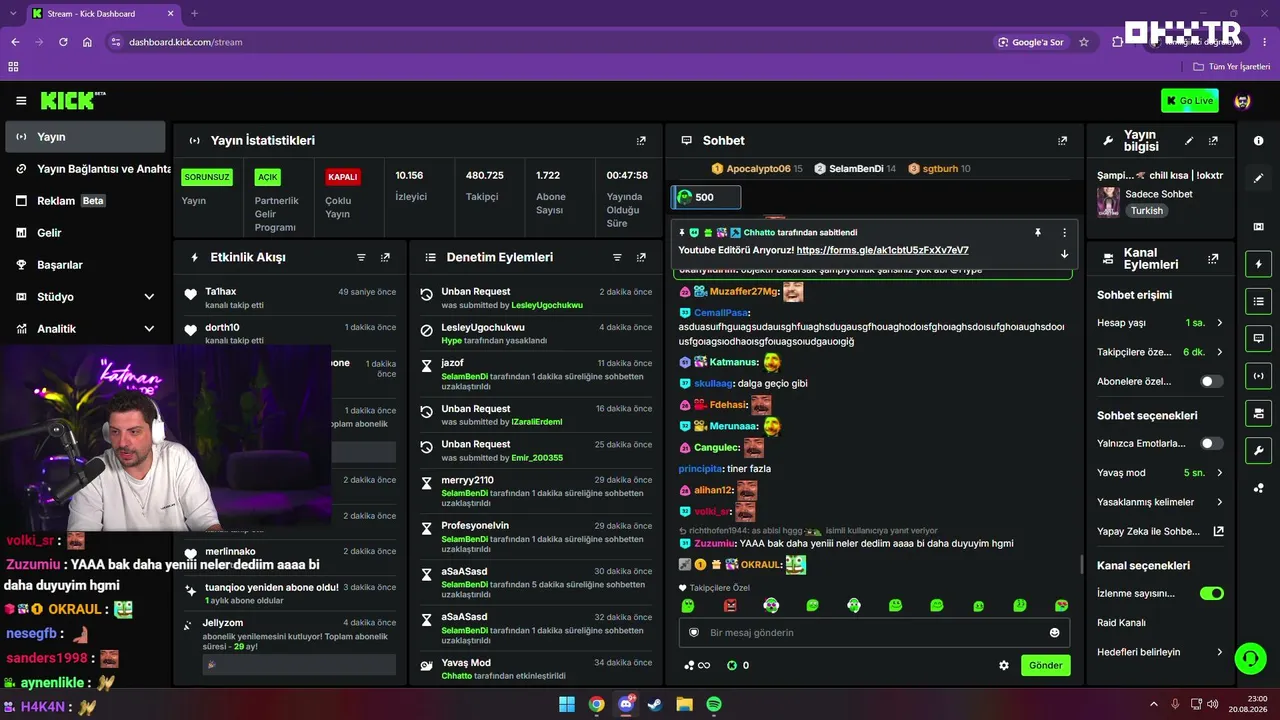This screenshot has width=1280, height=720.
Task: Click the Go Live button
Action: 1189,100
